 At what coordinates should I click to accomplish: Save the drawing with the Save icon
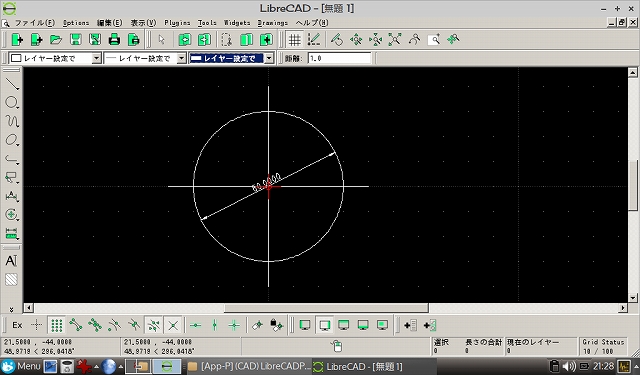(76, 40)
